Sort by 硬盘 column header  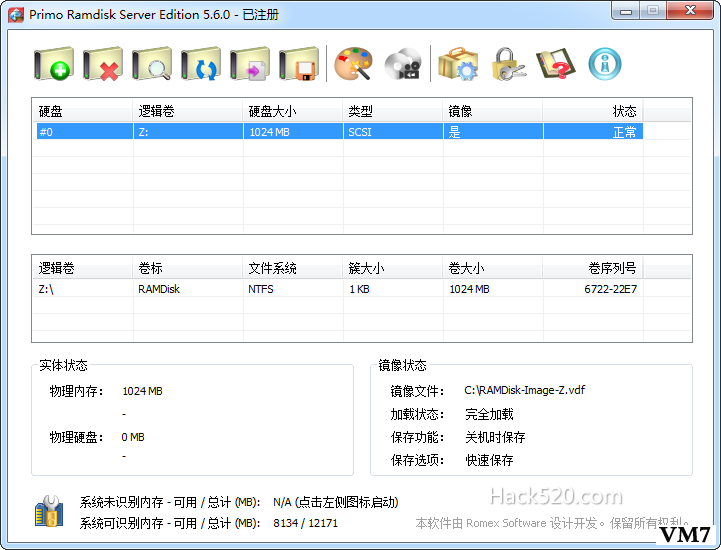pos(83,111)
